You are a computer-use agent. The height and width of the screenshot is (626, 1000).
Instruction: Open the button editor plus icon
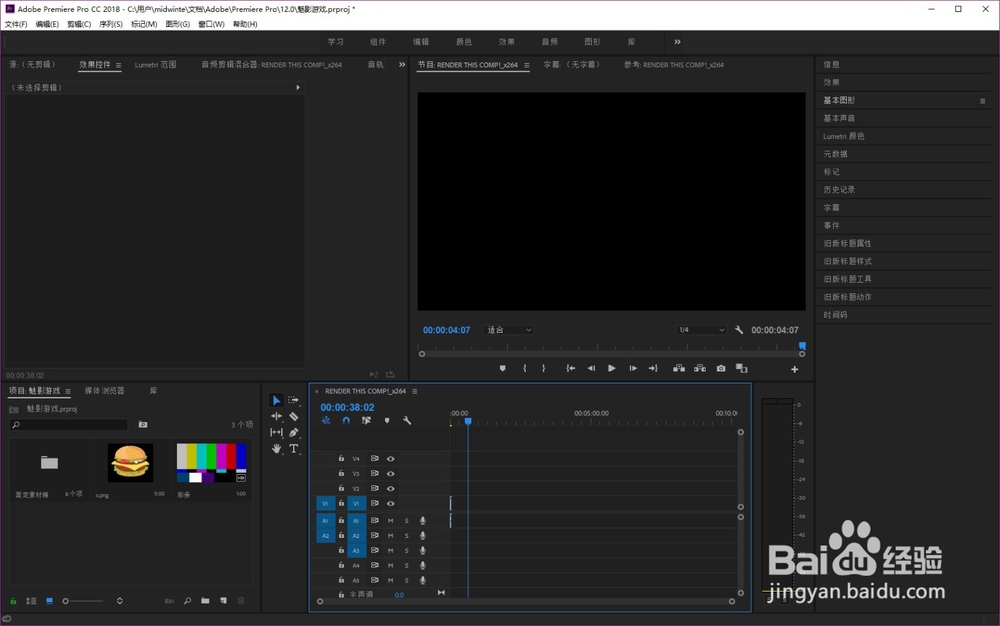[x=795, y=369]
